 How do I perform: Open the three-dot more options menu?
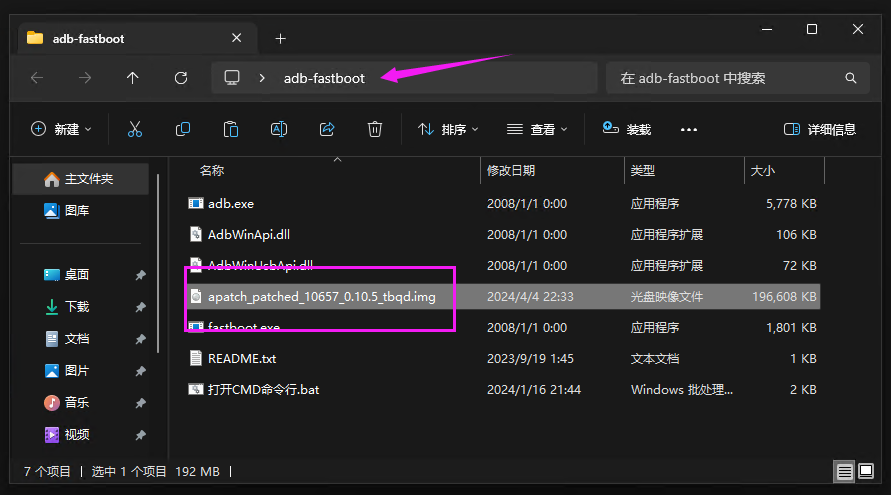(689, 129)
